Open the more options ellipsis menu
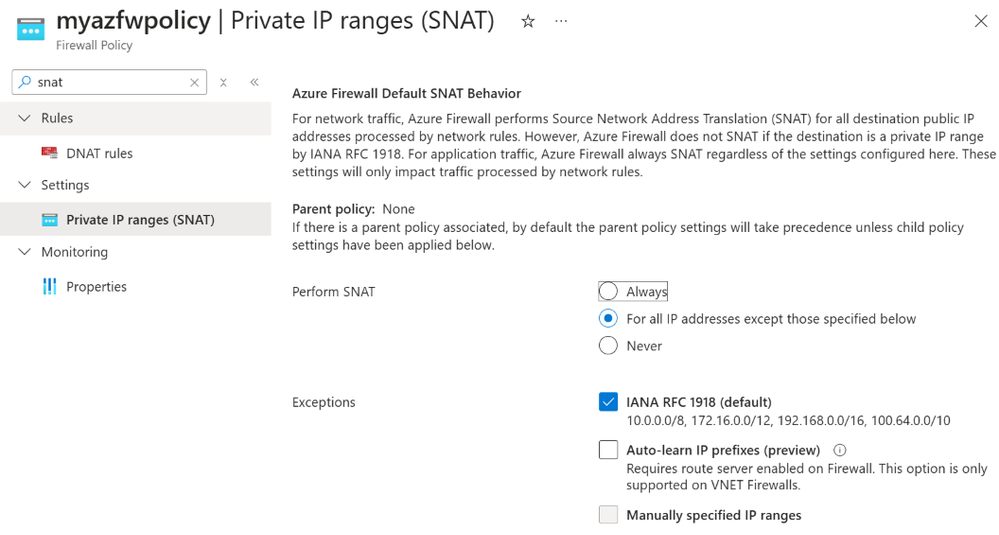The height and width of the screenshot is (535, 999). coord(561,21)
